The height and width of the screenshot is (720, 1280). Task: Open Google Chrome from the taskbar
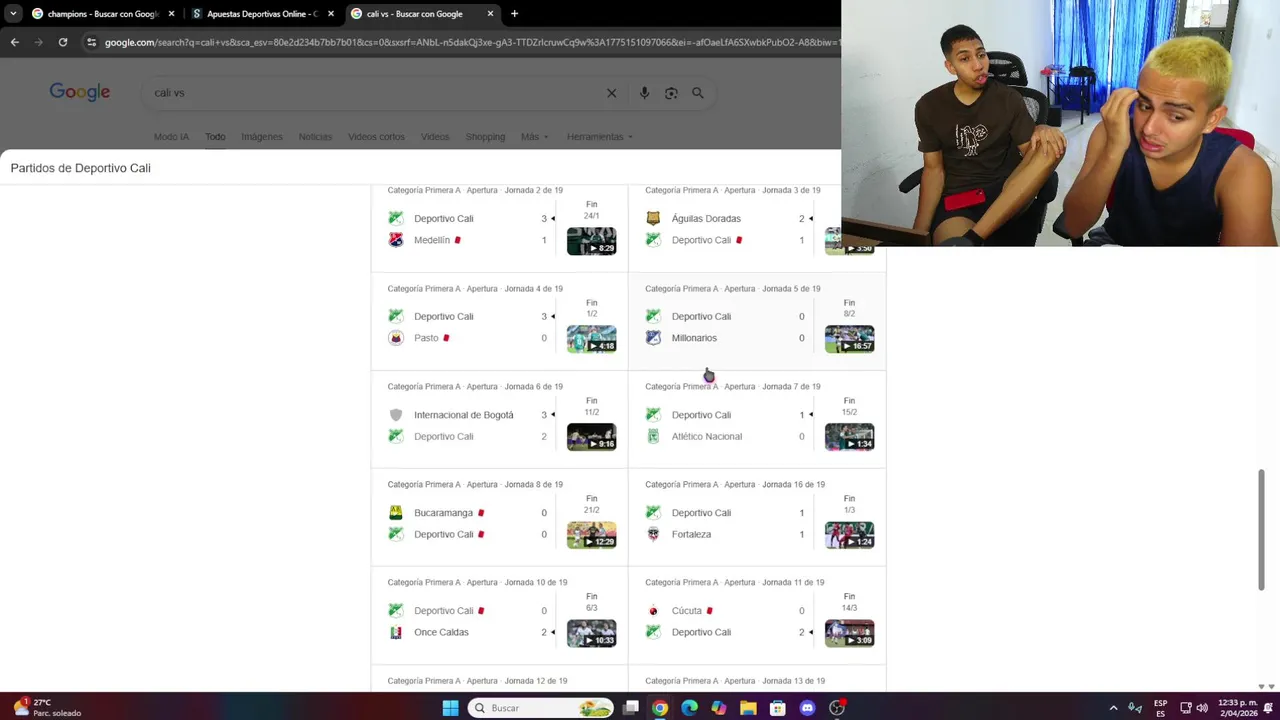click(660, 708)
